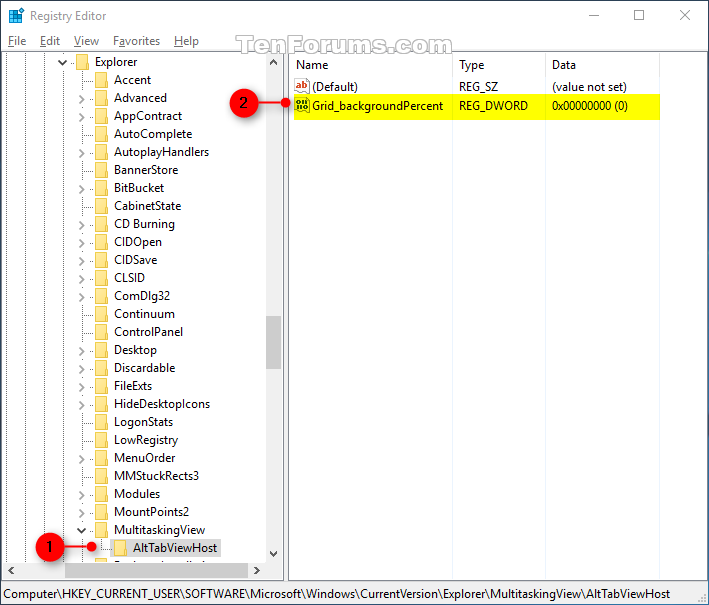Click the Continuum folder icon
709x605 pixels.
(102, 314)
